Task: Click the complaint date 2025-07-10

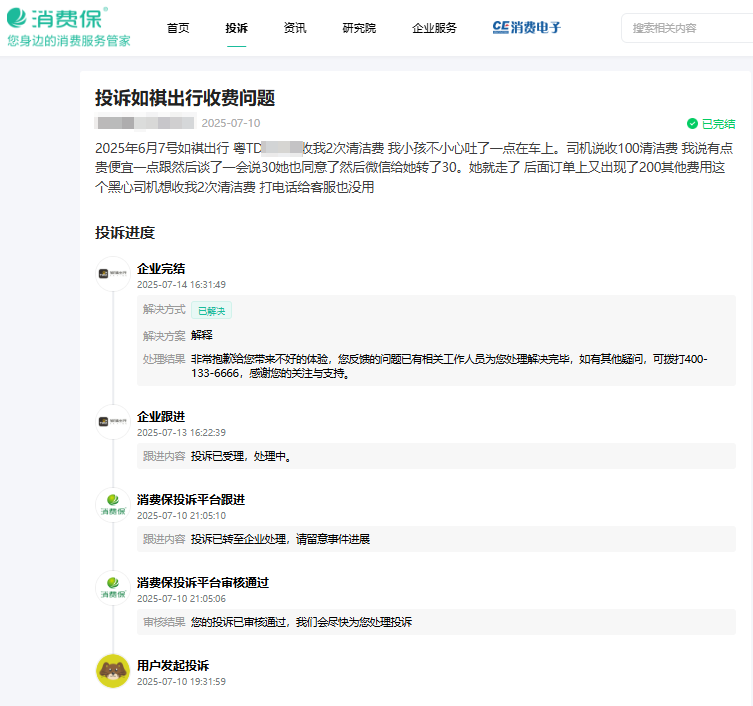Action: point(231,123)
